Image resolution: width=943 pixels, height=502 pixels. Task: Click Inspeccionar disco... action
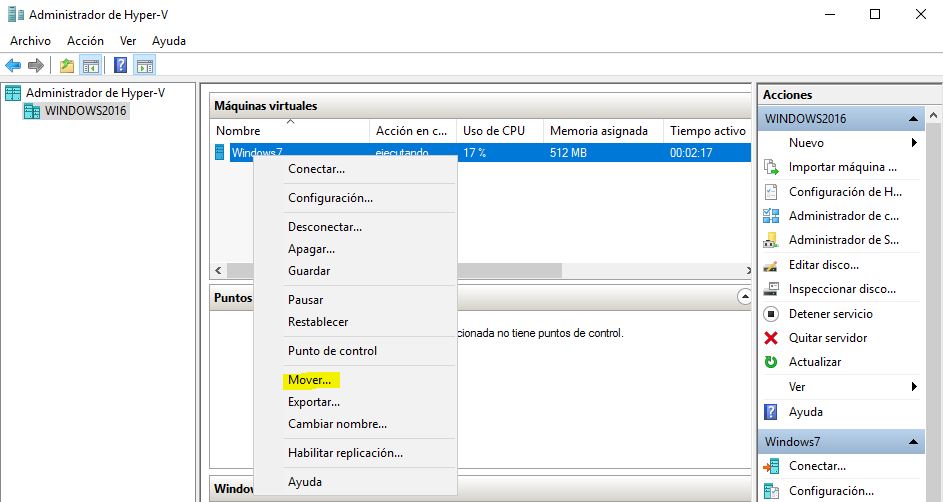click(842, 289)
